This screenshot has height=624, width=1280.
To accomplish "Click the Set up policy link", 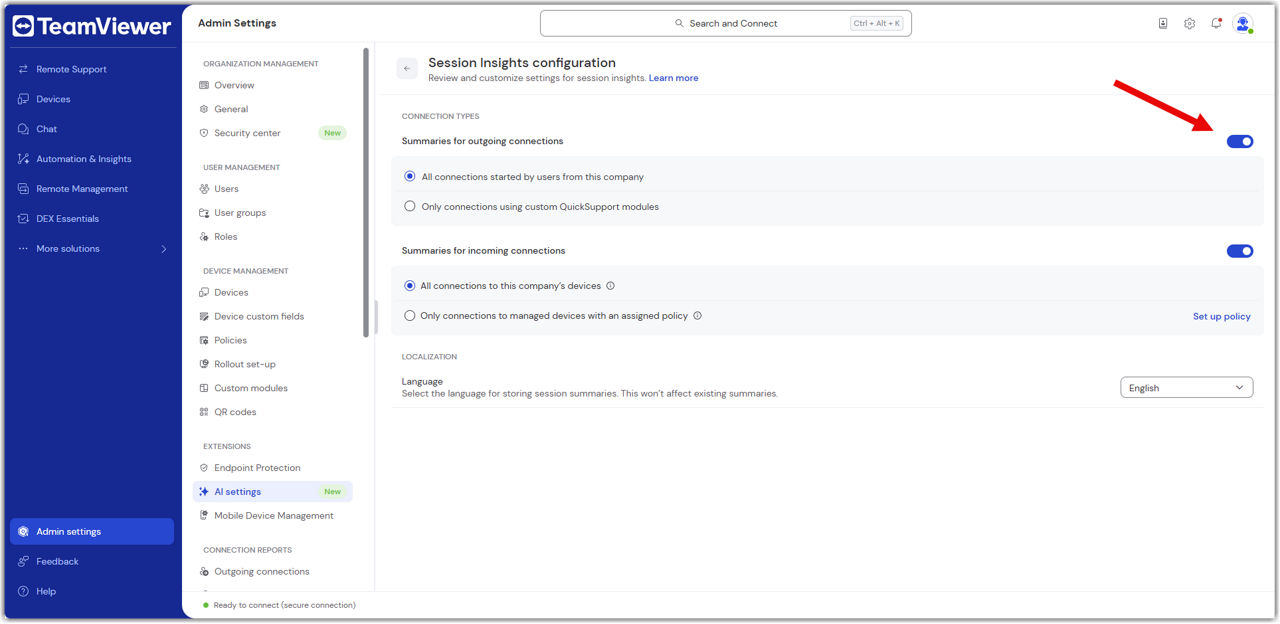I will (x=1222, y=316).
